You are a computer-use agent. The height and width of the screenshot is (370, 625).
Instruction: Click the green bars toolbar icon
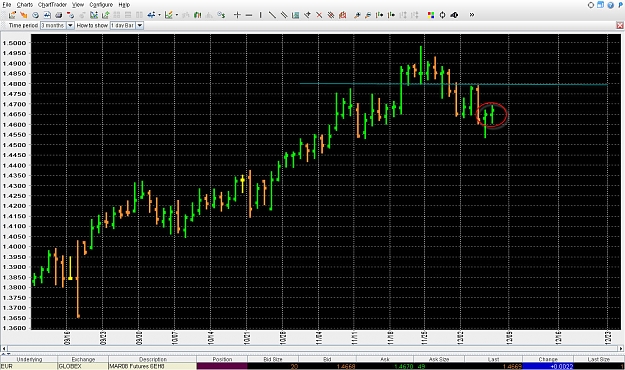pyautogui.click(x=197, y=15)
